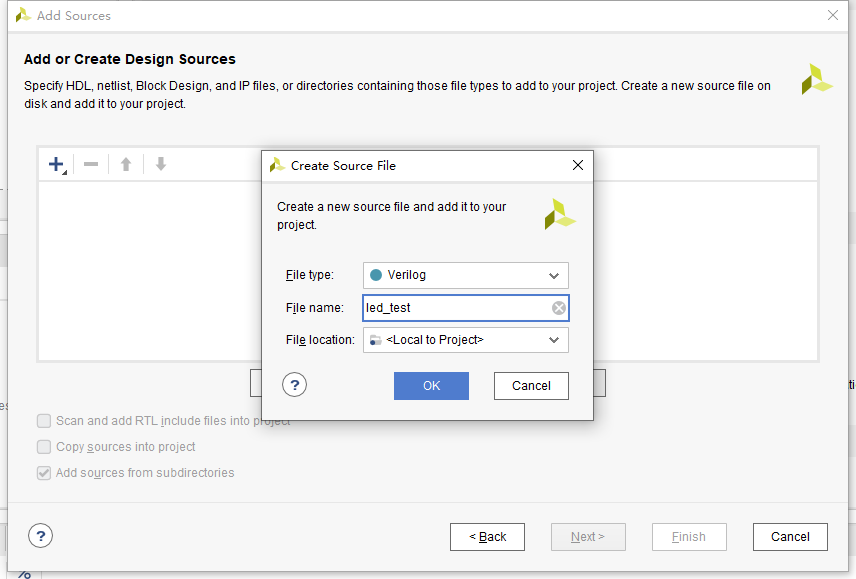Image resolution: width=856 pixels, height=579 pixels.
Task: Toggle Add sources from subdirectories checkbox
Action: pos(44,473)
